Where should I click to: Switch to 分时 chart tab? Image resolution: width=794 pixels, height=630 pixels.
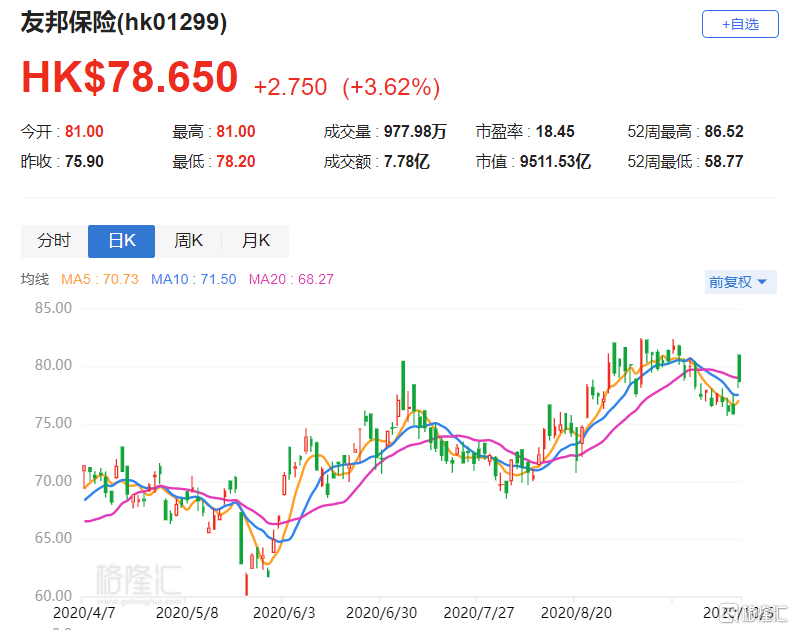54,241
